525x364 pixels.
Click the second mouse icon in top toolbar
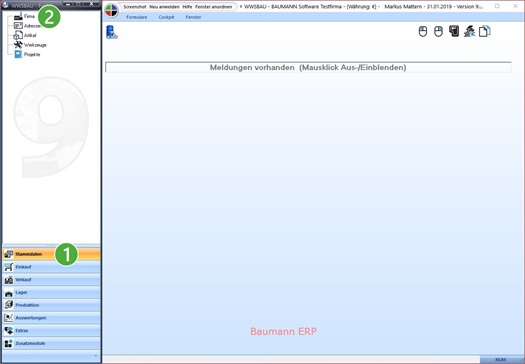(x=438, y=31)
